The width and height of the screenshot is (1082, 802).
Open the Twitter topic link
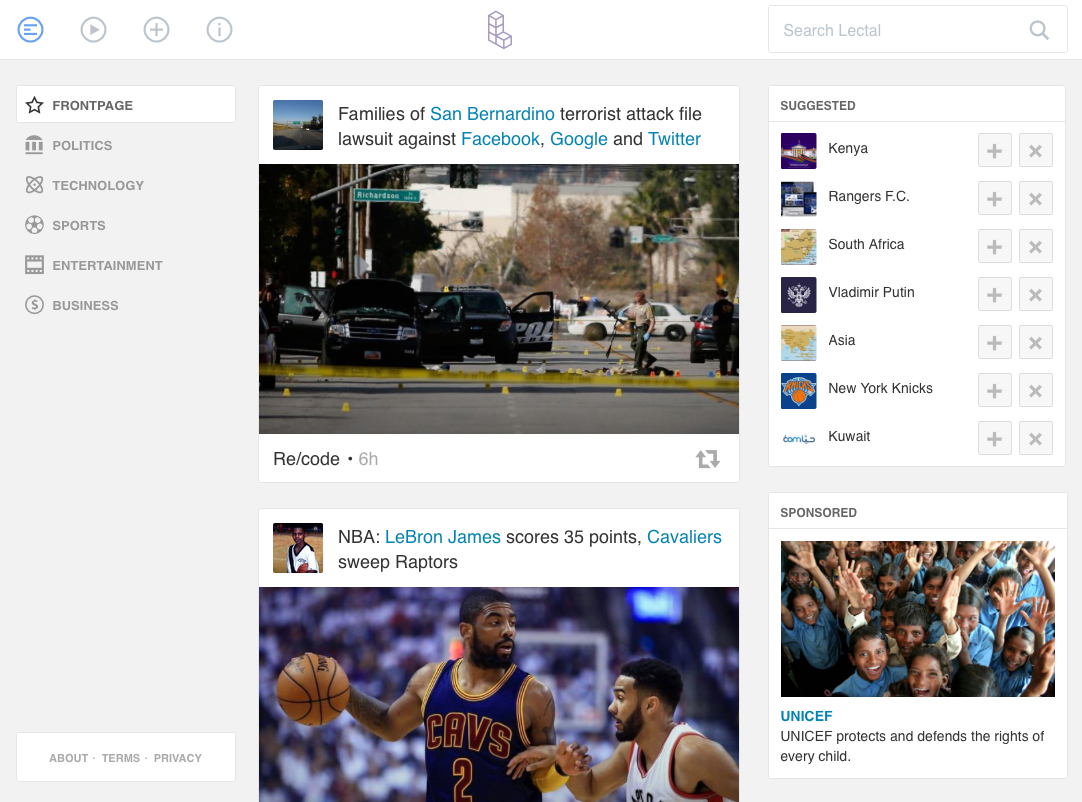674,139
